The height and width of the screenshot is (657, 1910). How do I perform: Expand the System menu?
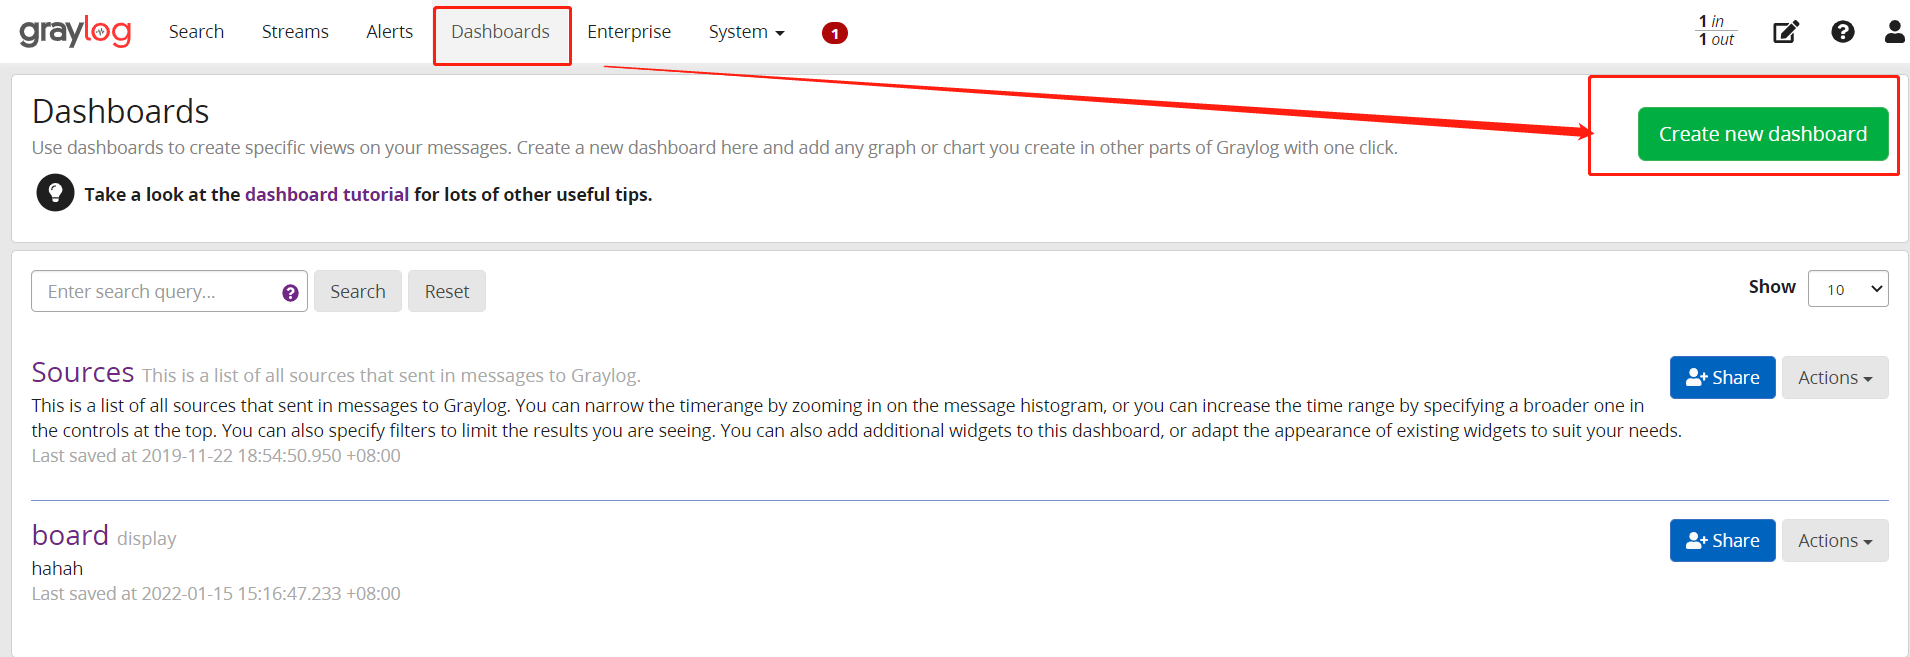point(746,32)
